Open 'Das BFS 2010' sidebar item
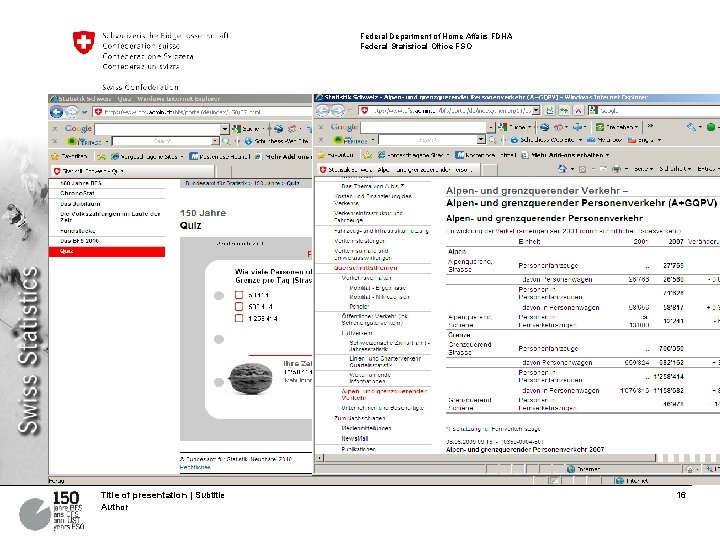The width and height of the screenshot is (720, 540). (x=79, y=241)
